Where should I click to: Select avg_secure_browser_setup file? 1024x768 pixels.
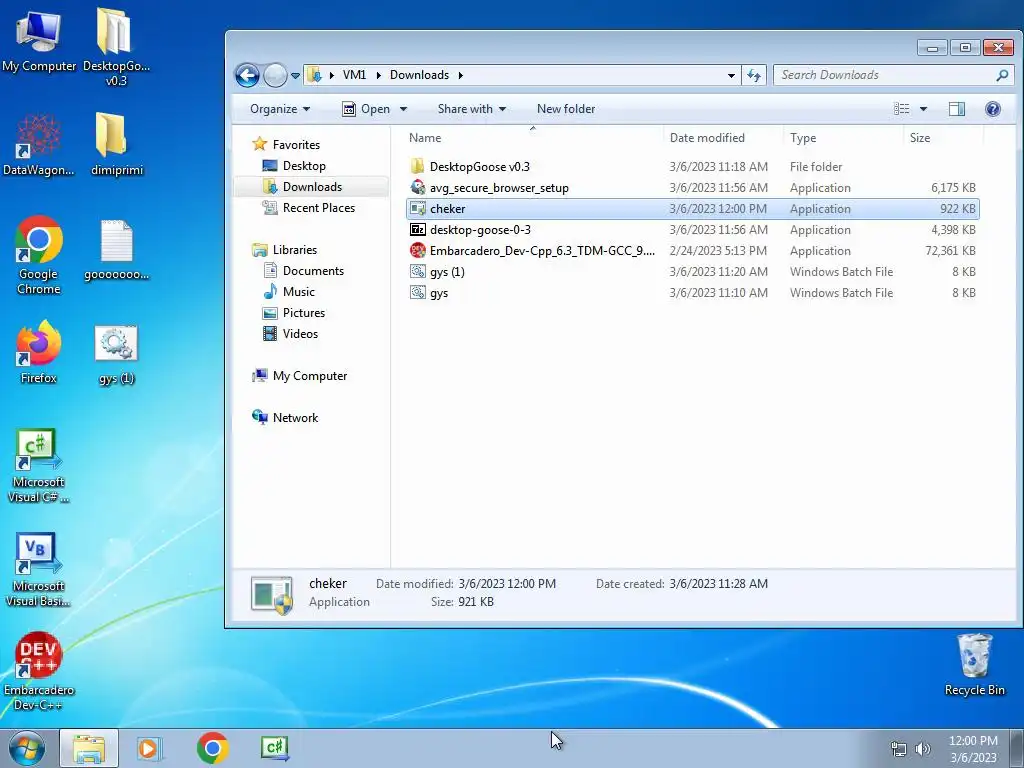coord(692,187)
